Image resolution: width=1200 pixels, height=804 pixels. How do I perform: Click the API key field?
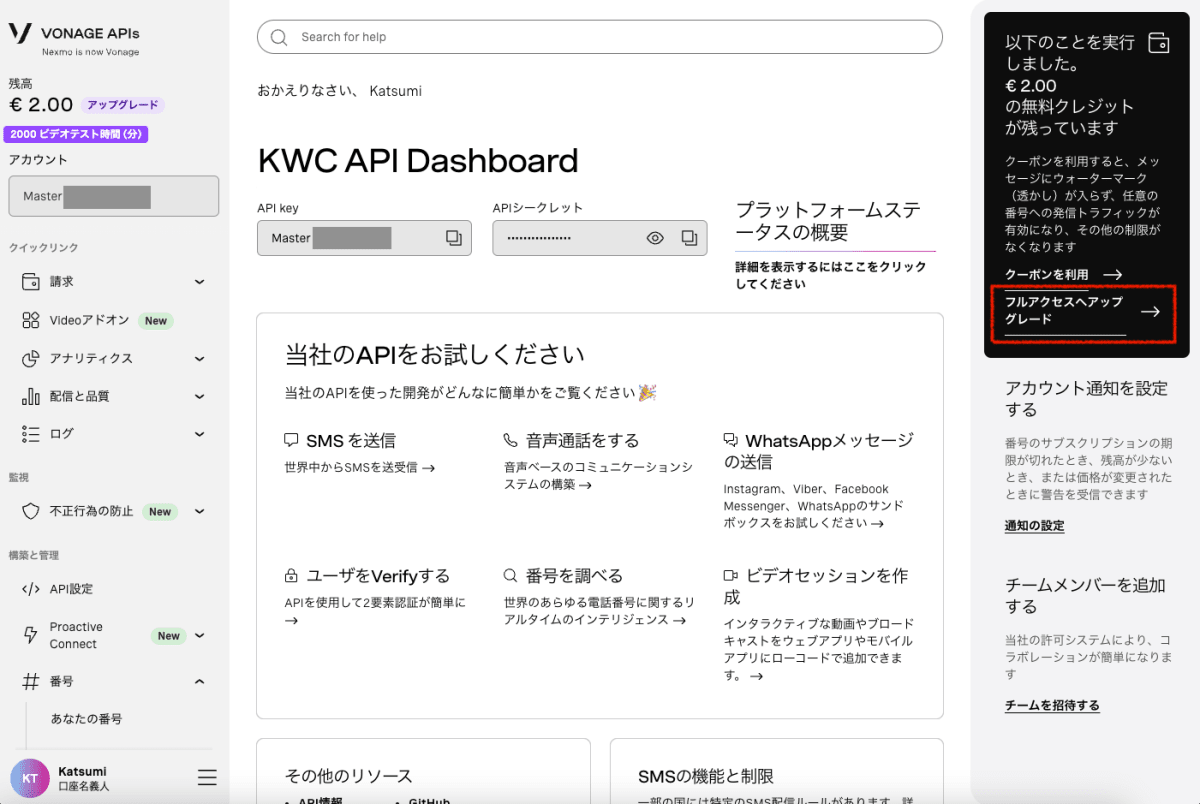click(x=364, y=238)
